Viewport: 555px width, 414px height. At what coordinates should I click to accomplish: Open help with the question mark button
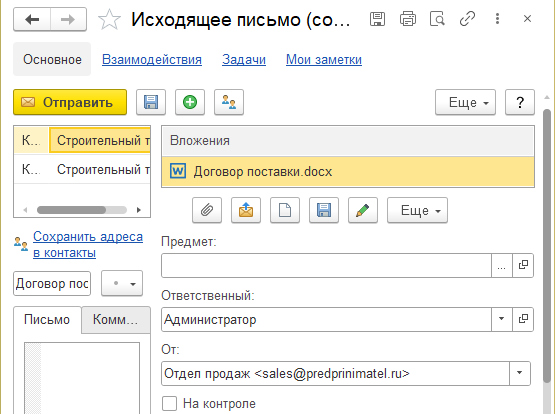520,102
